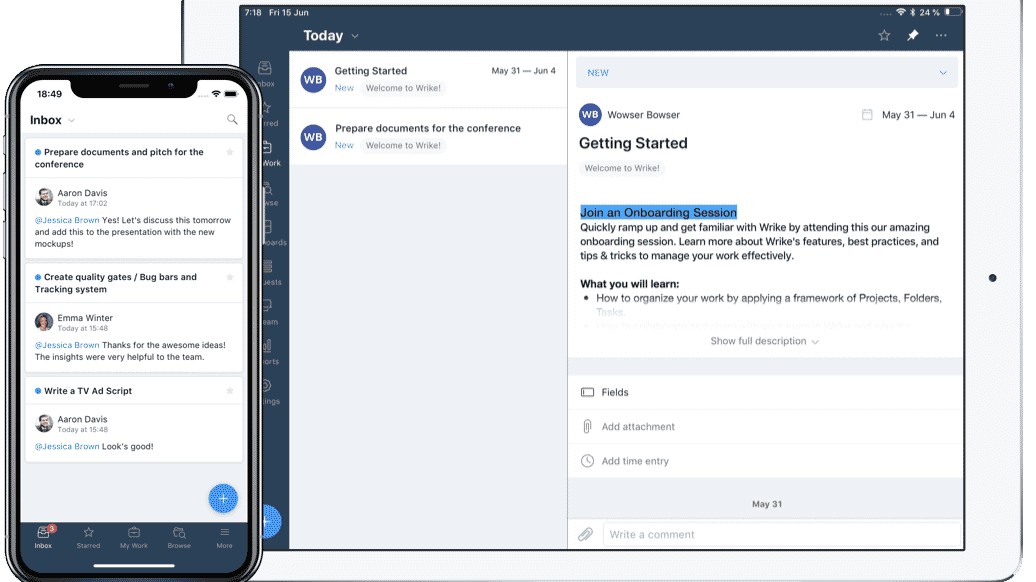This screenshot has height=582, width=1036.
Task: Expand the NEW status dropdown
Action: tap(766, 73)
